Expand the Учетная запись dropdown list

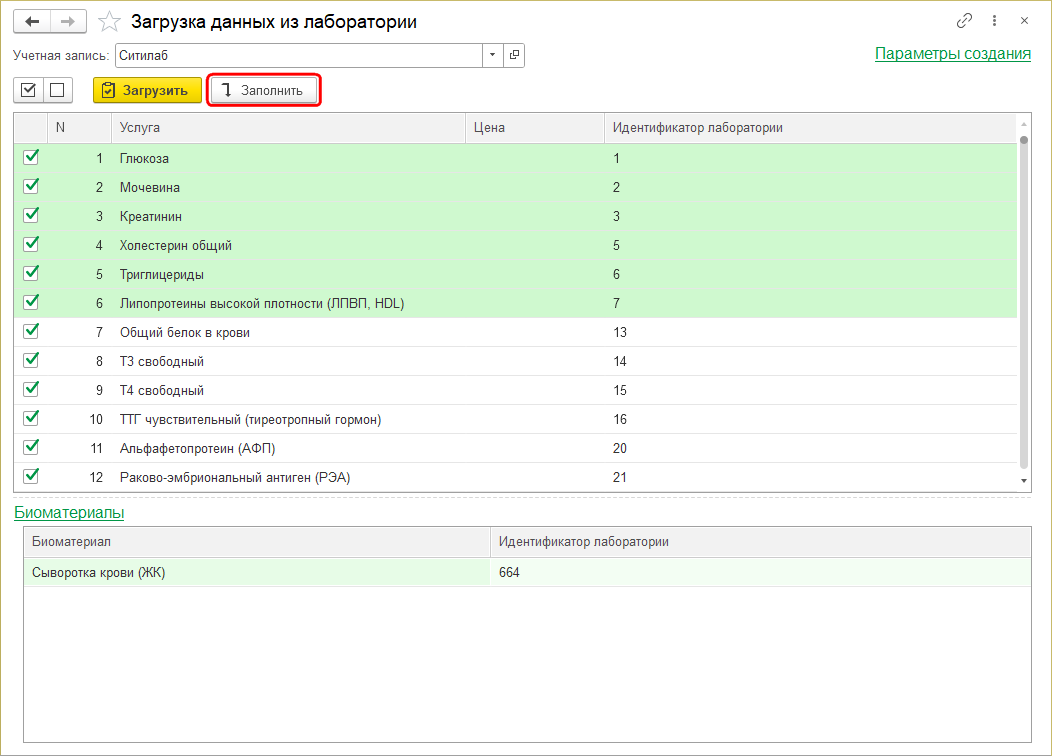[493, 55]
